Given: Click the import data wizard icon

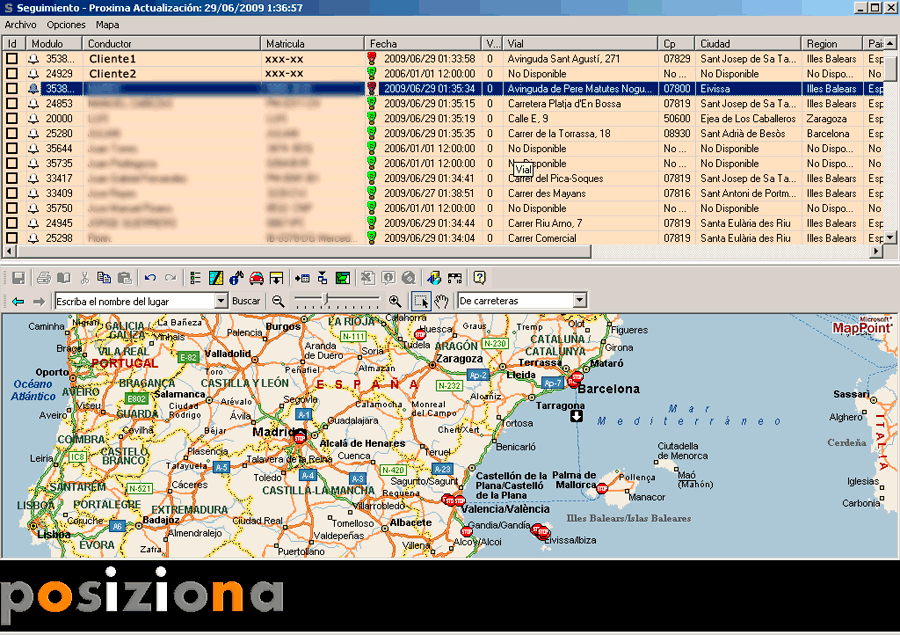Looking at the screenshot, I should click(302, 278).
